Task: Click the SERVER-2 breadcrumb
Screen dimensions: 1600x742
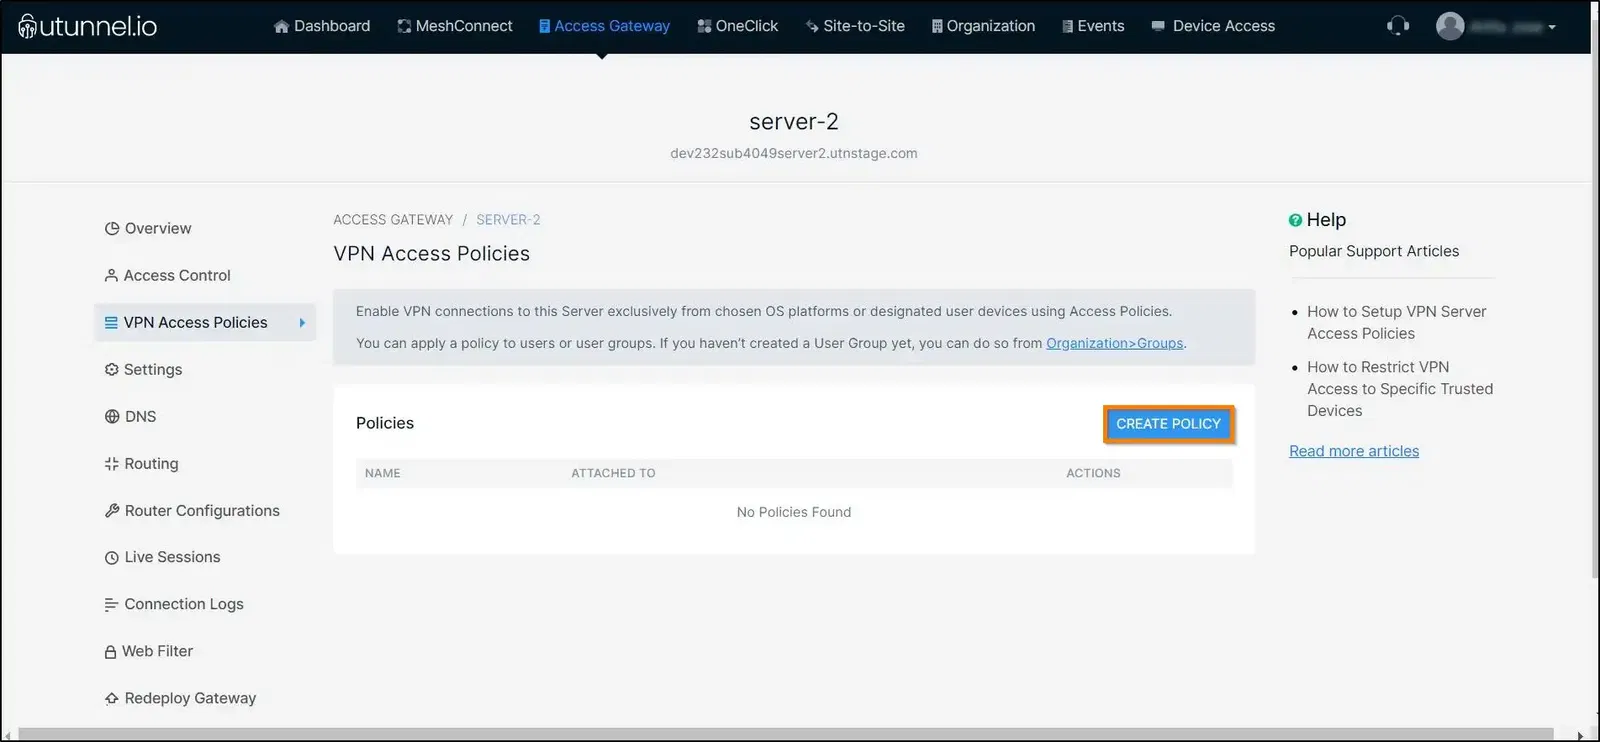Action: tap(508, 220)
